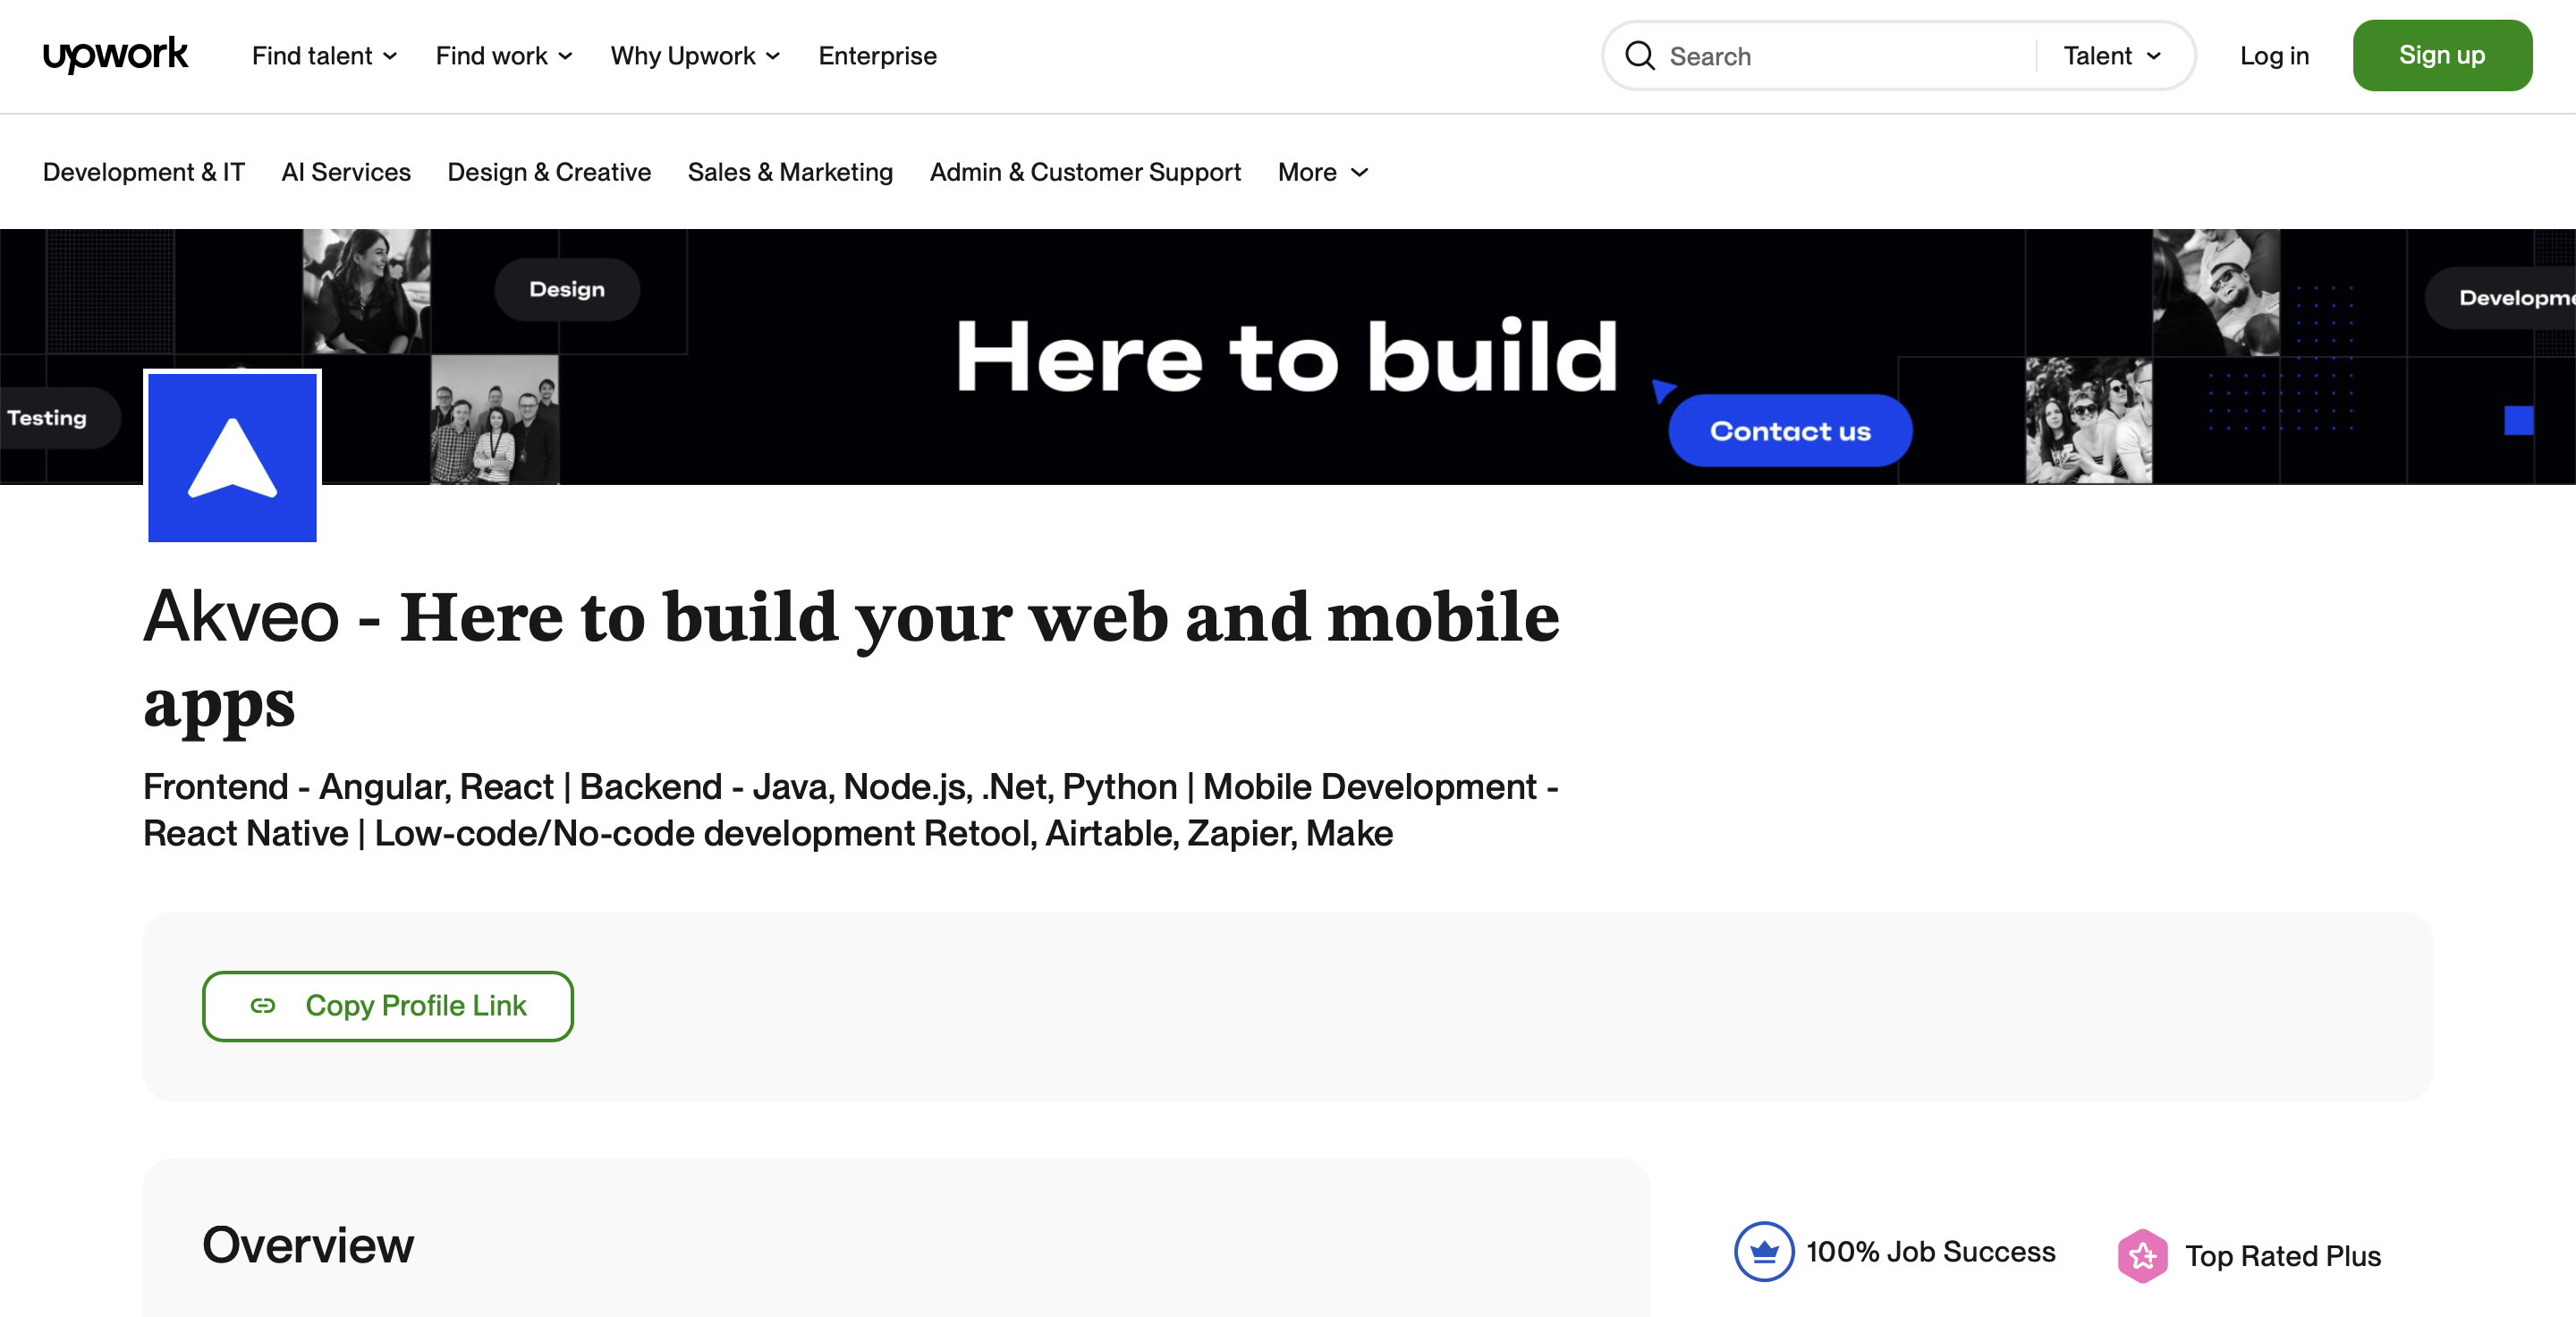This screenshot has width=2576, height=1317.
Task: Select AI Services category
Action: point(346,172)
